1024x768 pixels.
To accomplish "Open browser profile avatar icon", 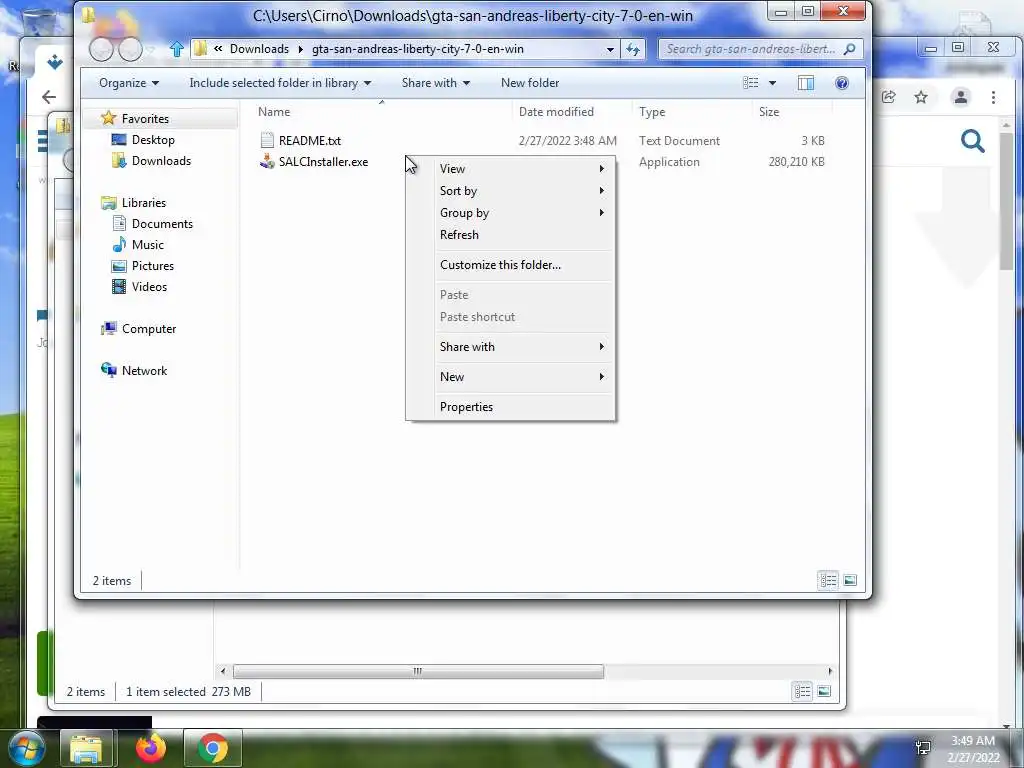I will 961,97.
